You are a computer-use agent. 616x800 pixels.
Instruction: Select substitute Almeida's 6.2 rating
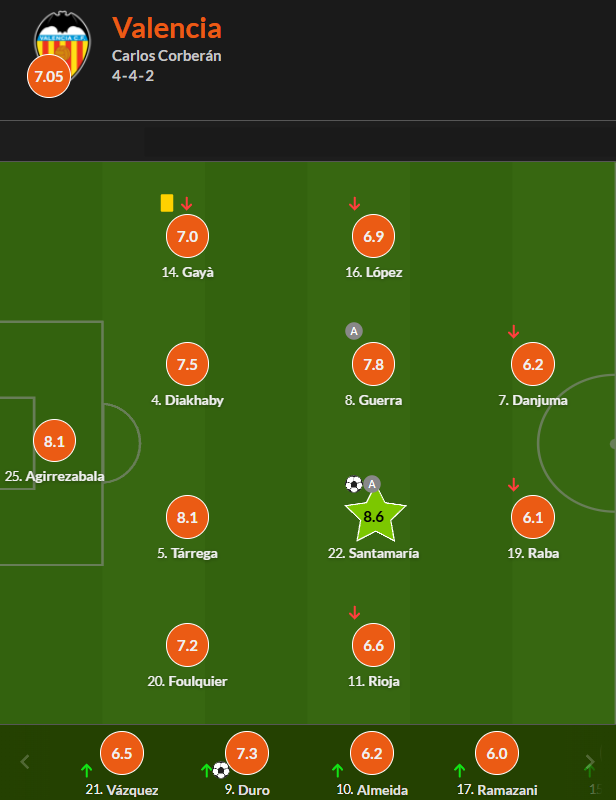pos(372,753)
